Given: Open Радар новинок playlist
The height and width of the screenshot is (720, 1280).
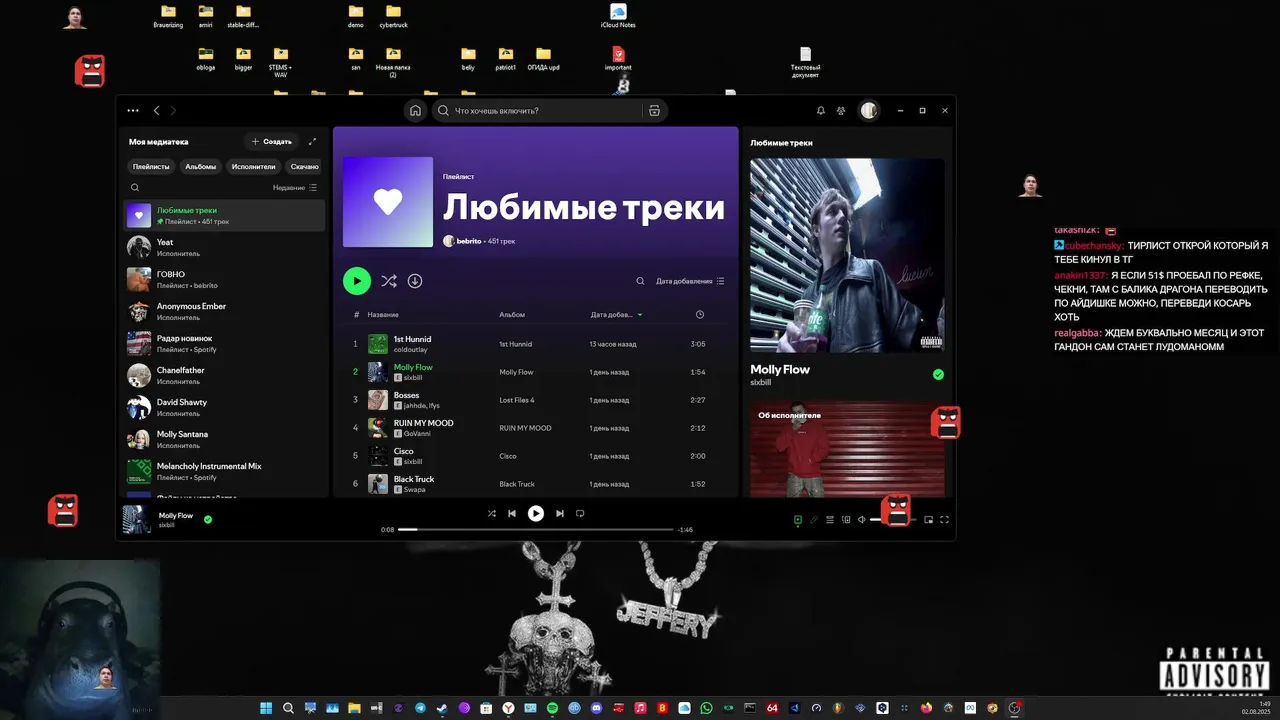Looking at the screenshot, I should (x=225, y=343).
